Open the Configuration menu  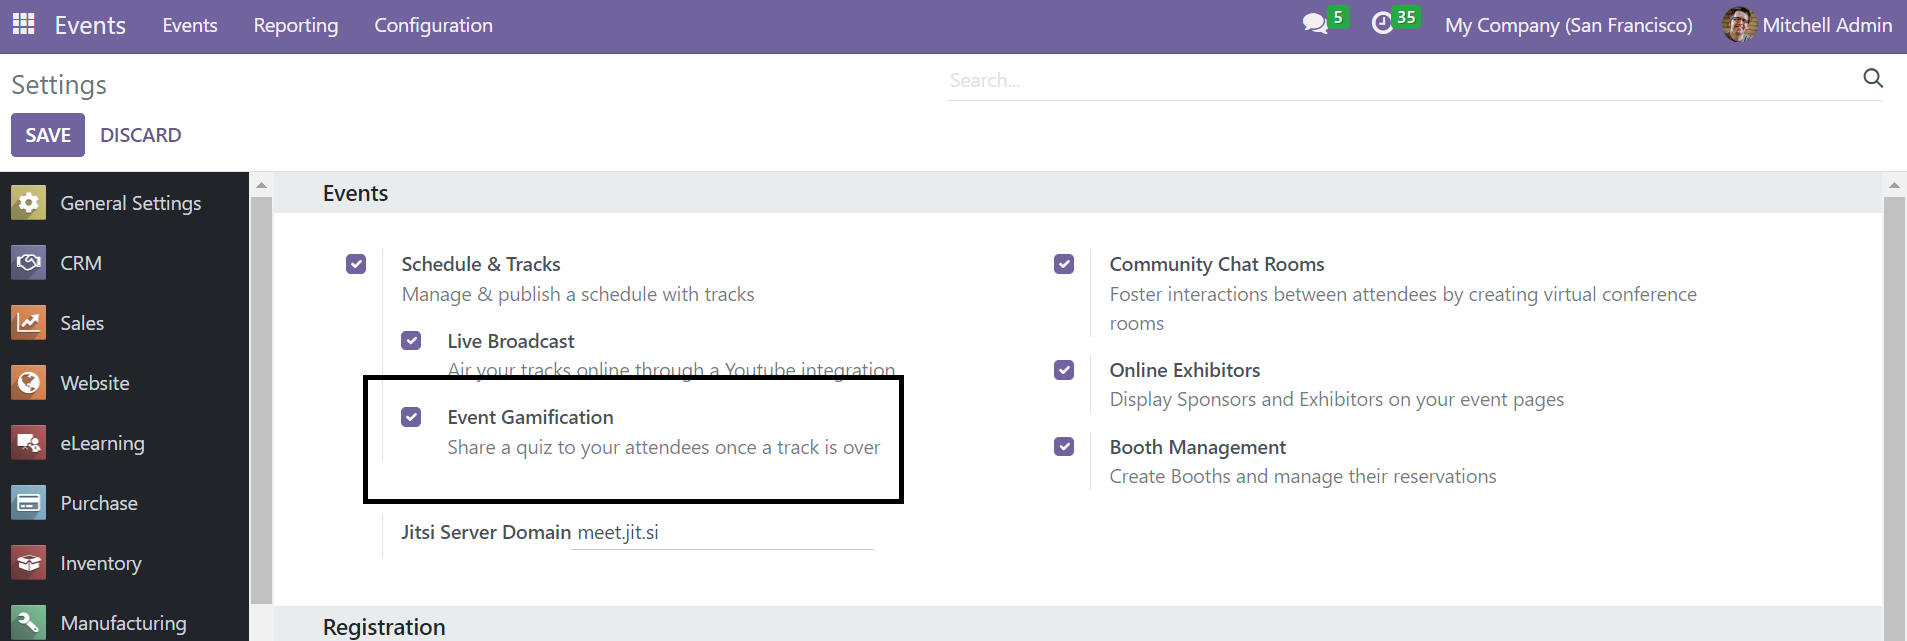433,25
